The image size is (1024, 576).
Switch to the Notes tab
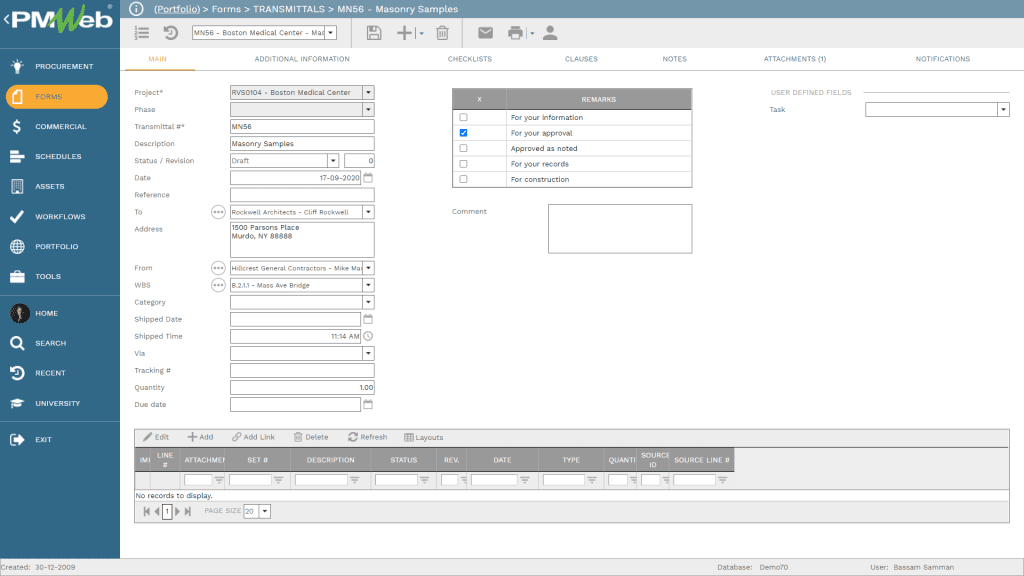click(x=675, y=59)
